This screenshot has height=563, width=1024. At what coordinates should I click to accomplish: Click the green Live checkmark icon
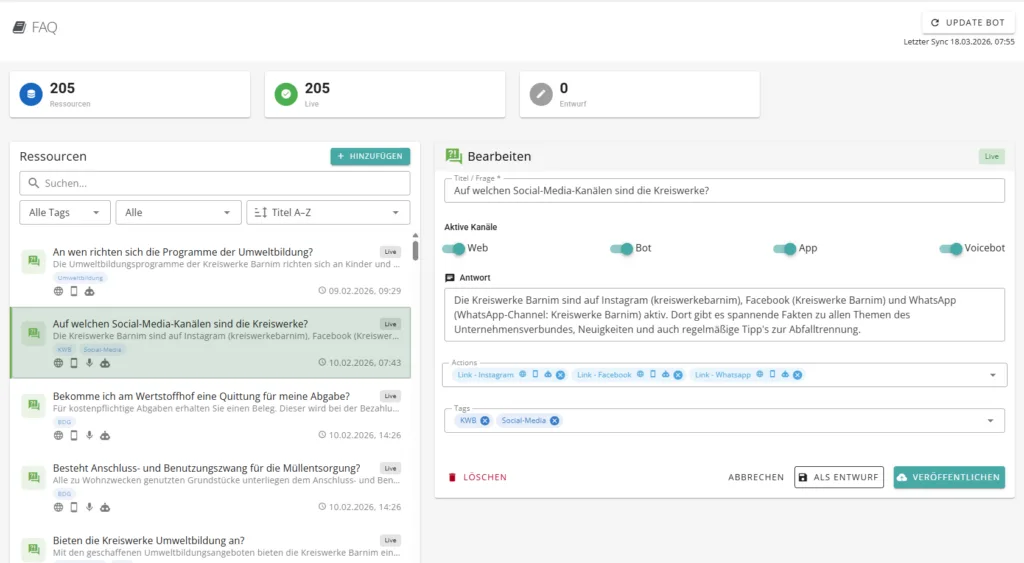(285, 94)
